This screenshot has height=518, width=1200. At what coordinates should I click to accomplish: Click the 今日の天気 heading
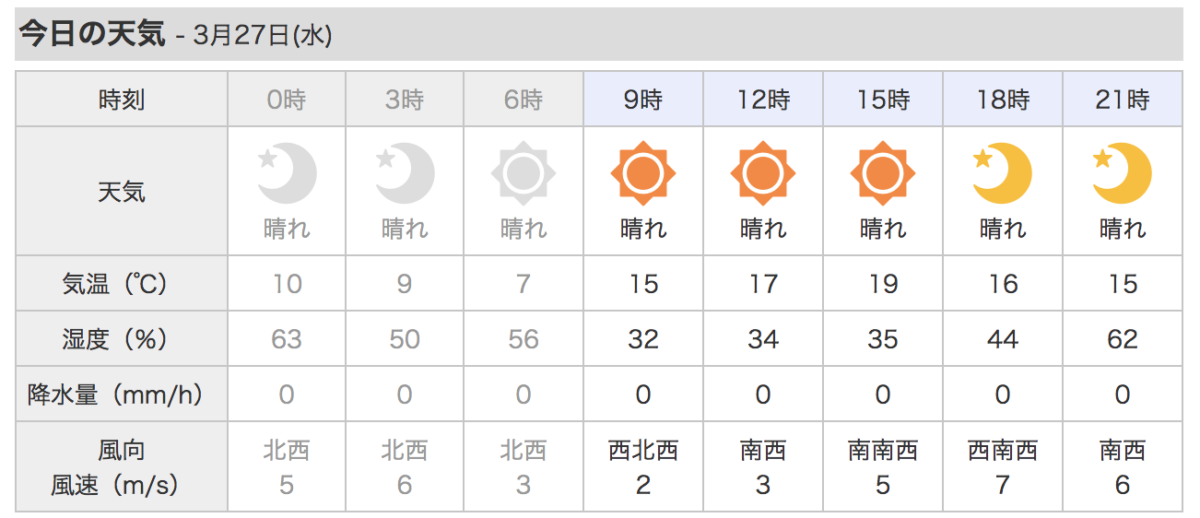[90, 33]
